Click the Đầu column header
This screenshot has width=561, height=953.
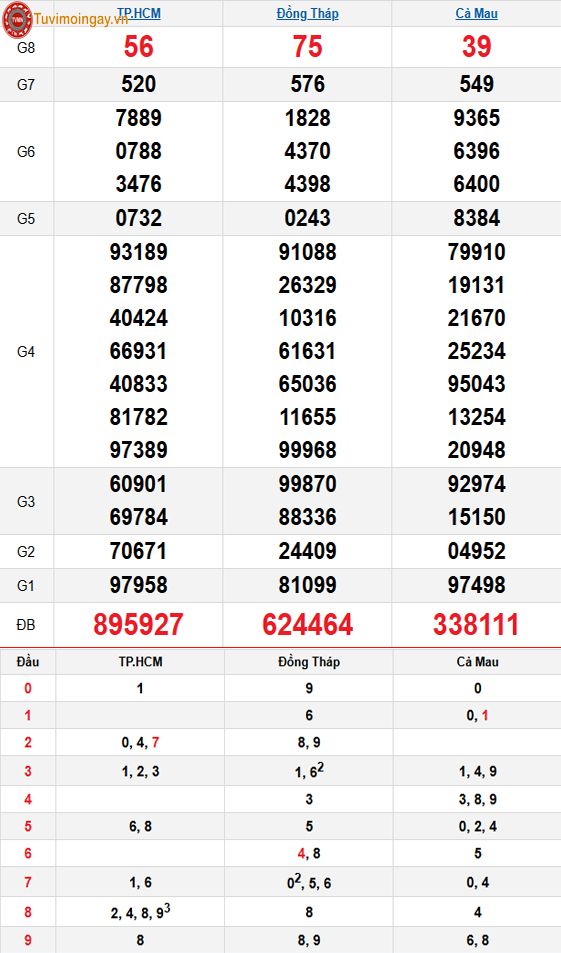tap(28, 662)
